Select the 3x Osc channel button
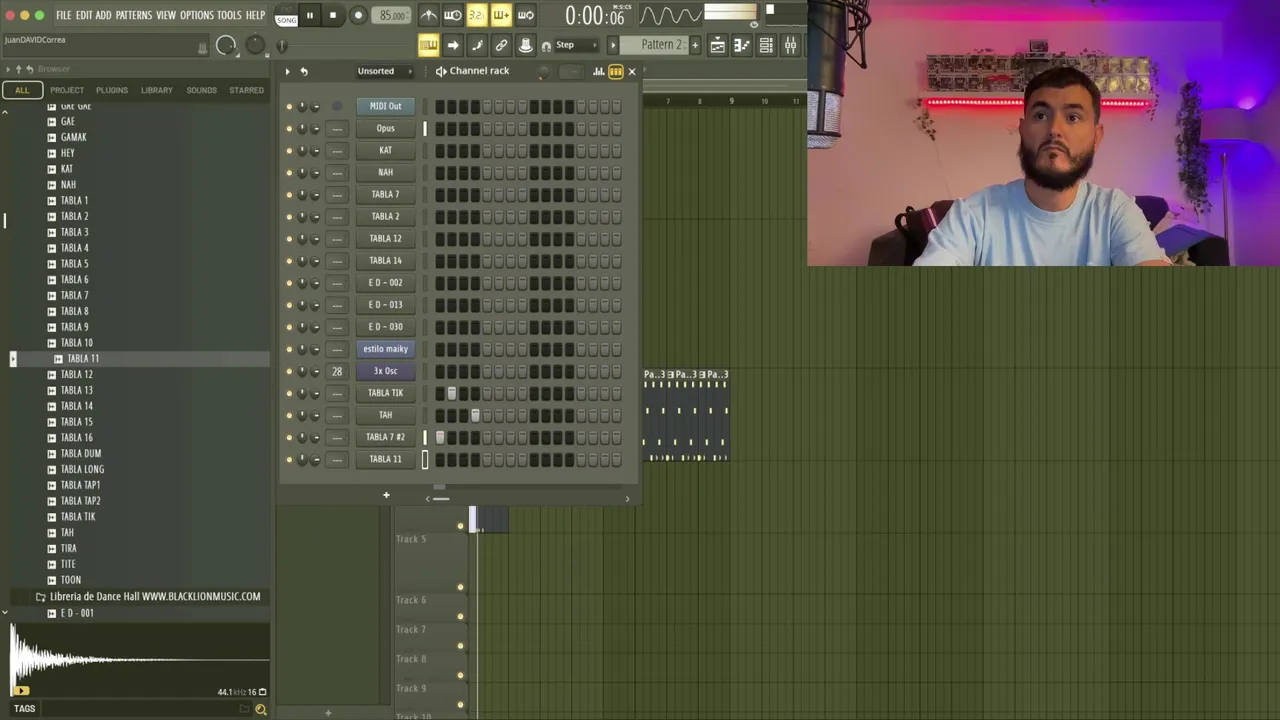The image size is (1280, 720). click(x=386, y=371)
